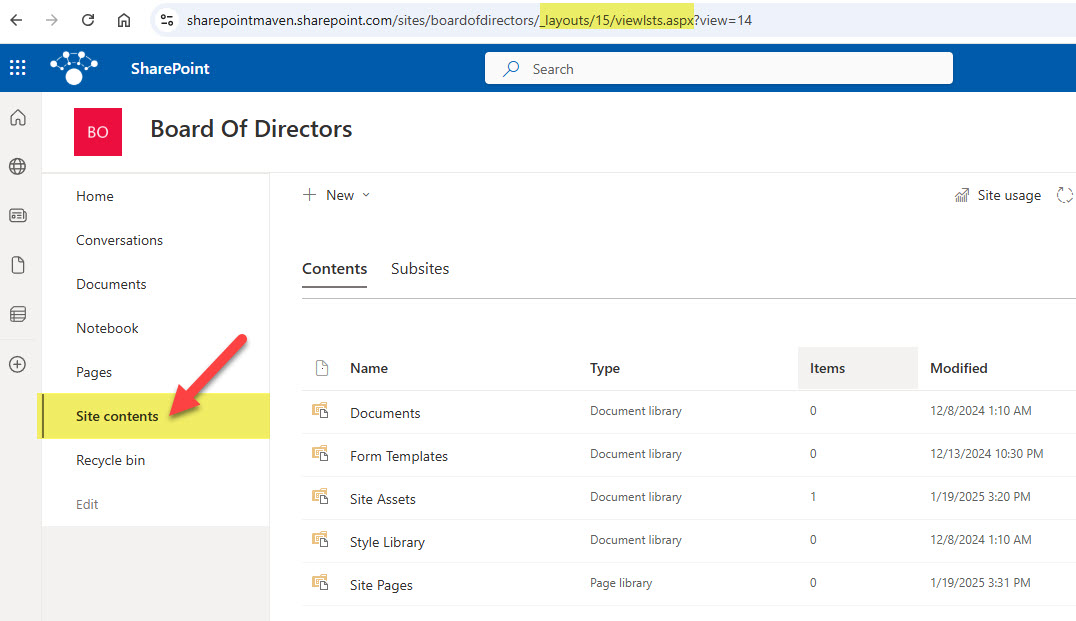
Task: Open Home in the app bar
Action: coord(18,117)
